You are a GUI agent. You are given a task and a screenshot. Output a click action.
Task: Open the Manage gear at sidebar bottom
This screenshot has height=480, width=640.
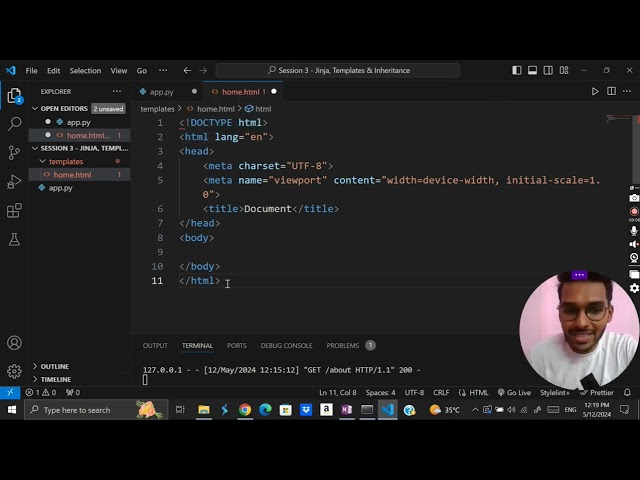pyautogui.click(x=14, y=371)
